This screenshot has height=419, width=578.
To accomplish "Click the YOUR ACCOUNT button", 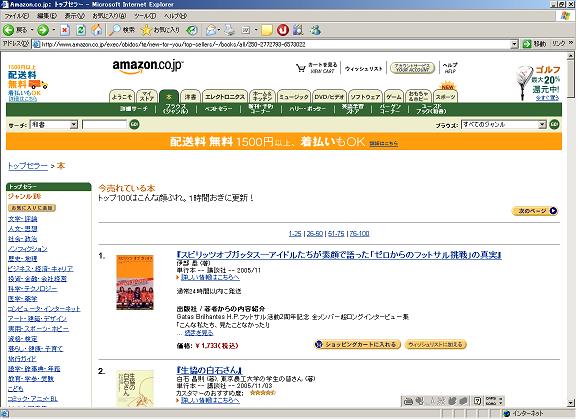I will [x=412, y=68].
